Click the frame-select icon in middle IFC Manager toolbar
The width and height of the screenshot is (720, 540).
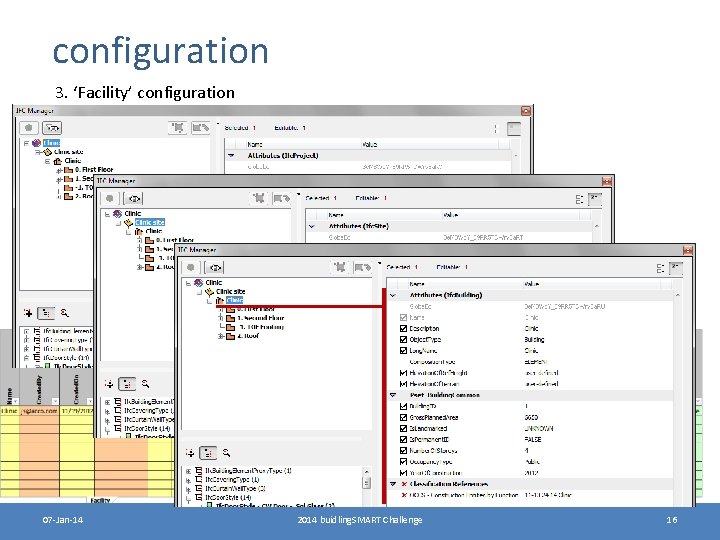259,198
